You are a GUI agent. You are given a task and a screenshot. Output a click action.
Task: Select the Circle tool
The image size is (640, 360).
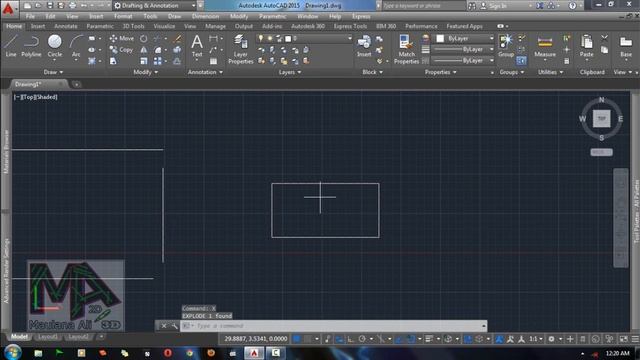[55, 46]
